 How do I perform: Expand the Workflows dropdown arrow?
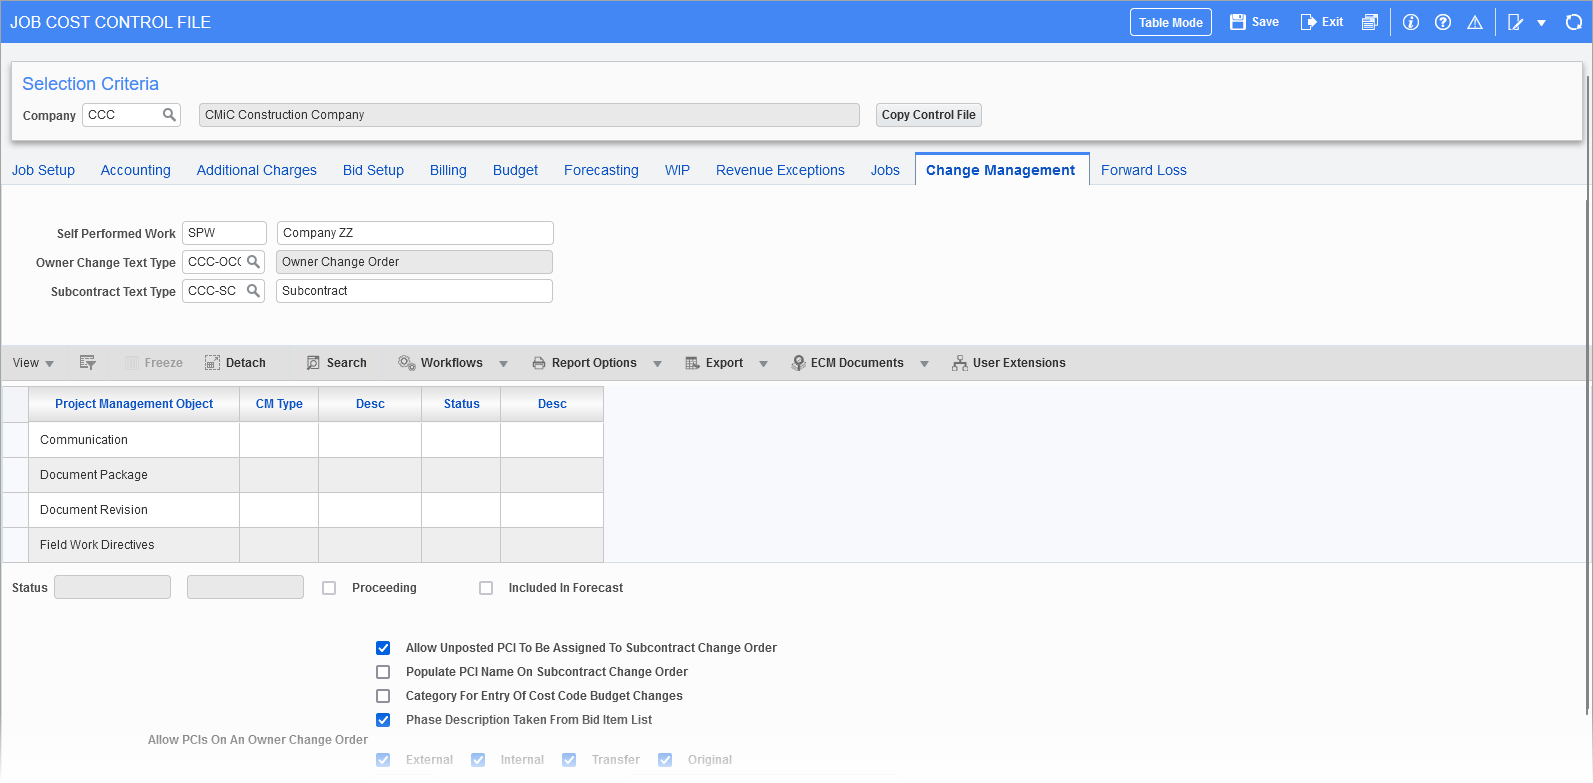503,364
